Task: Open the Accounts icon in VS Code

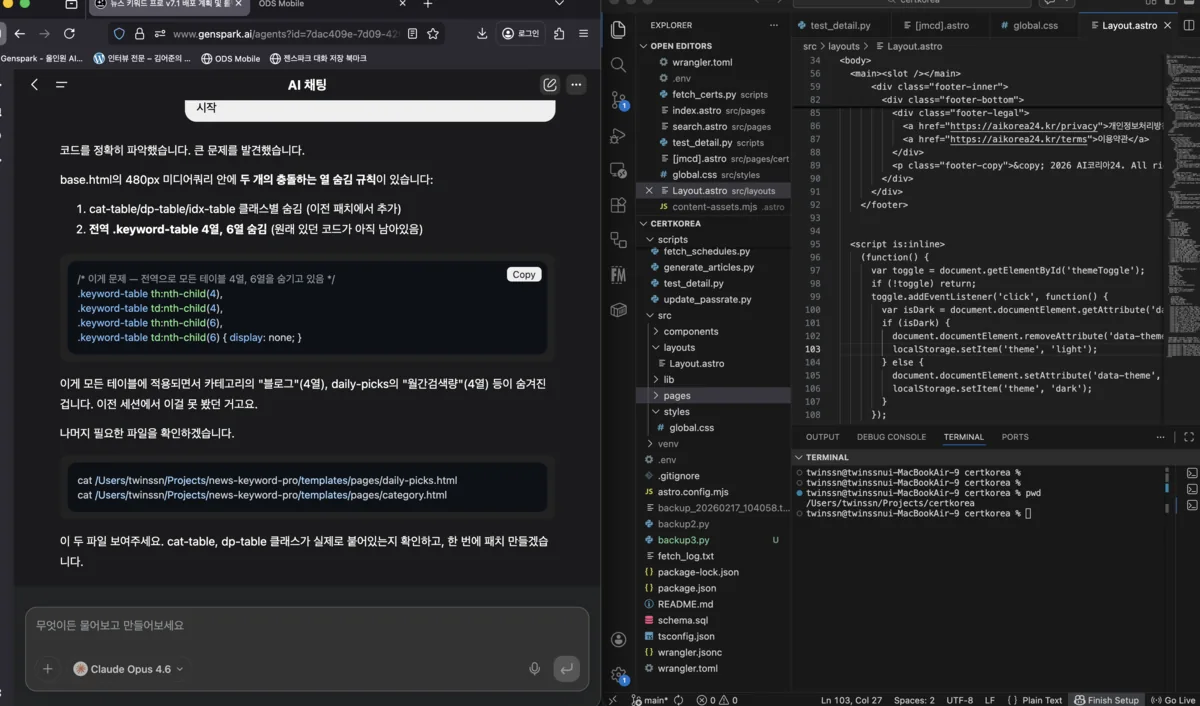Action: click(618, 640)
